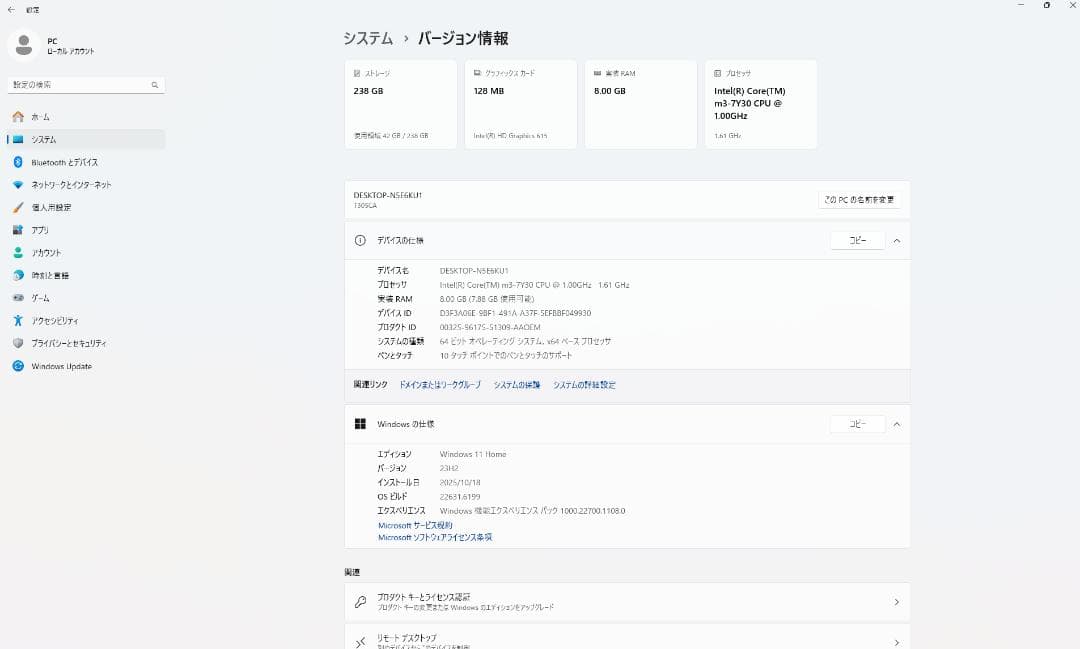Screen dimensions: 1080x649
Task: Click the key icon for プロダクト キー
Action: point(360,602)
